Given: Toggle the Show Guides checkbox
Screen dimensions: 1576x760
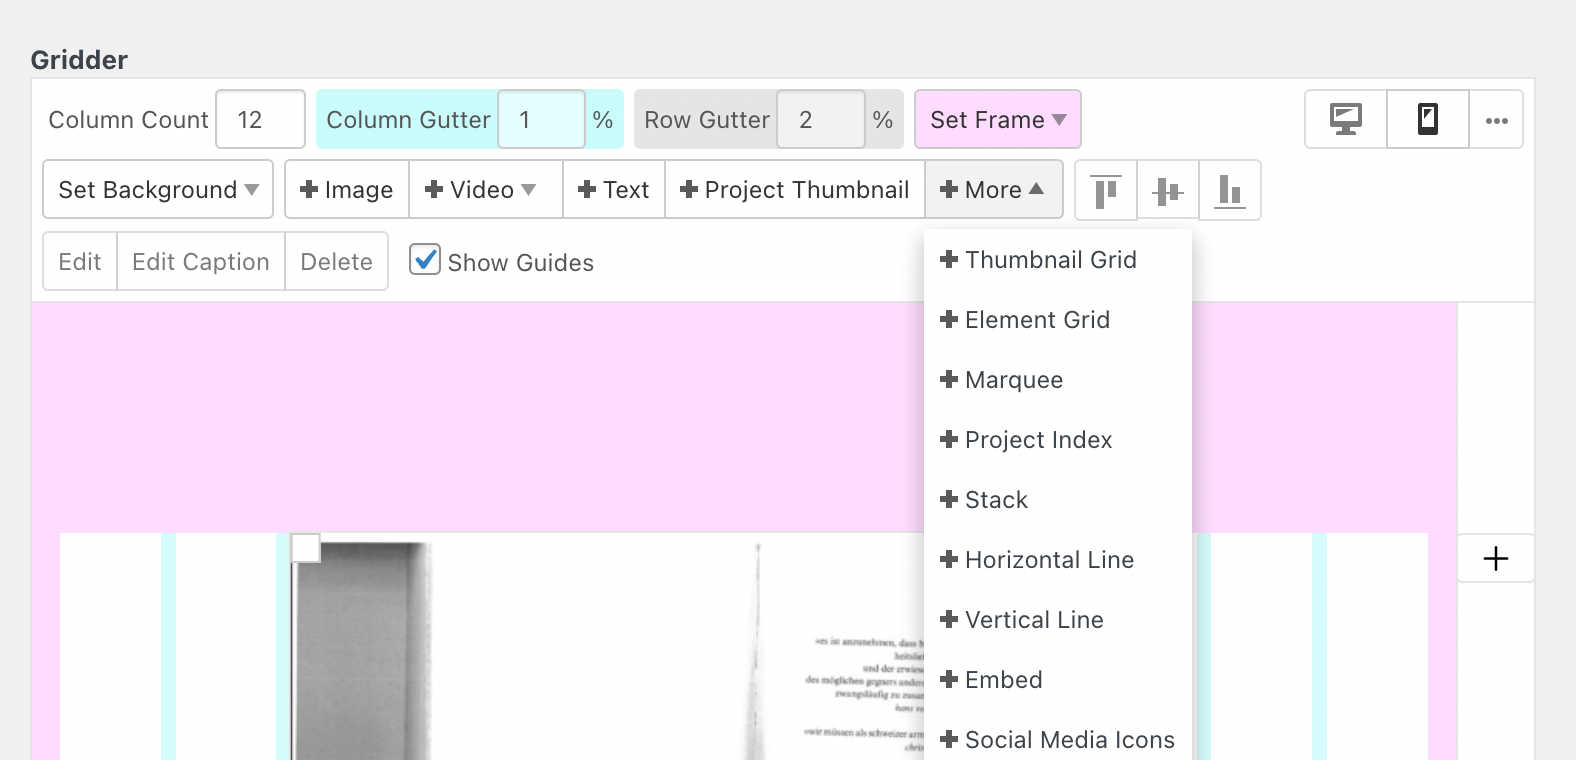Looking at the screenshot, I should tap(425, 260).
